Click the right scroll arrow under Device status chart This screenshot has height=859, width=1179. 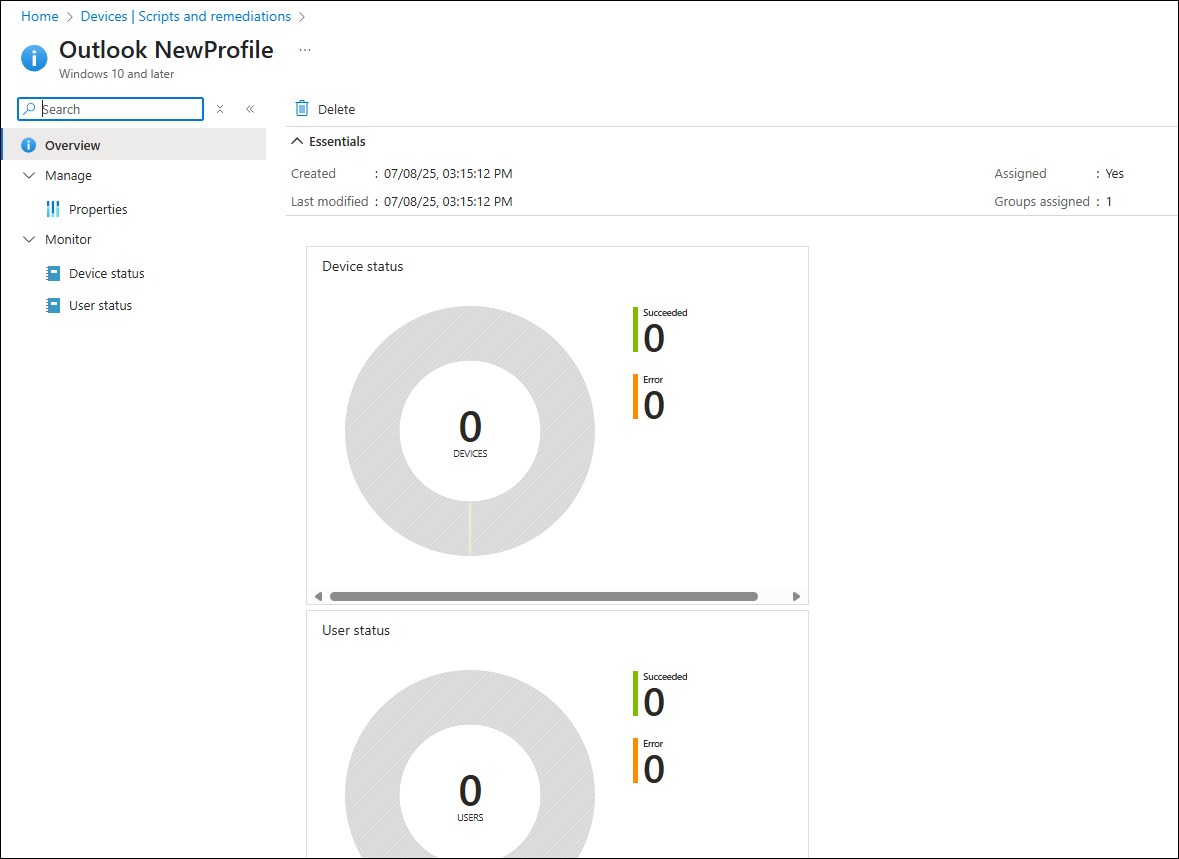click(x=796, y=596)
